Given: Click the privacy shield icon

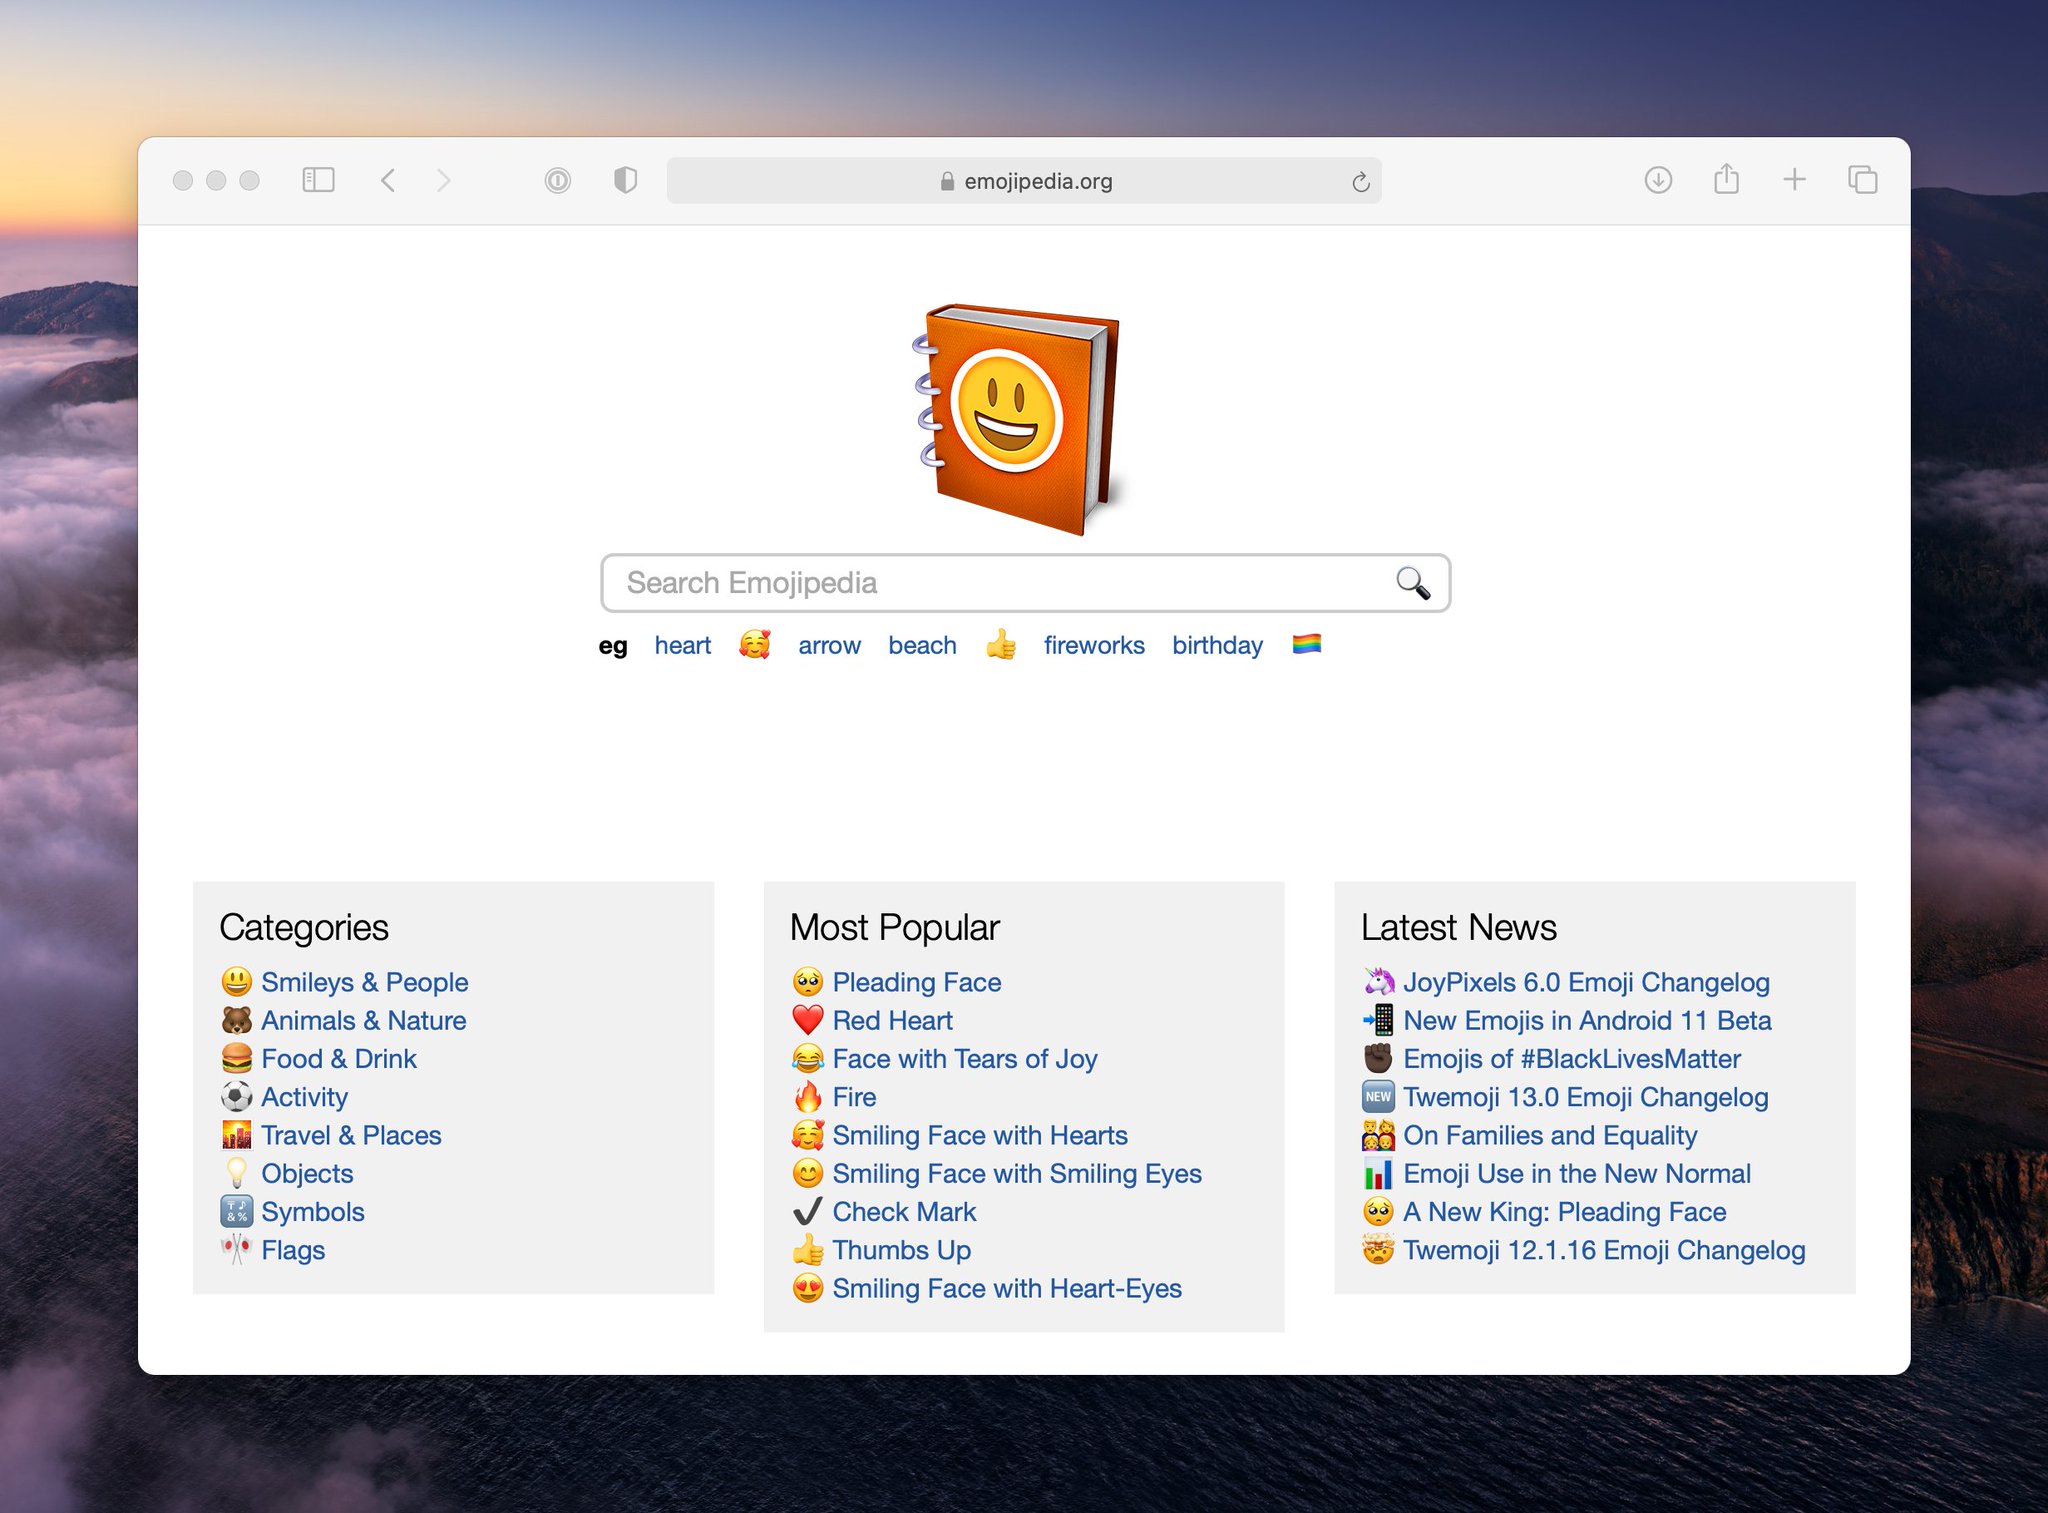Looking at the screenshot, I should (625, 180).
